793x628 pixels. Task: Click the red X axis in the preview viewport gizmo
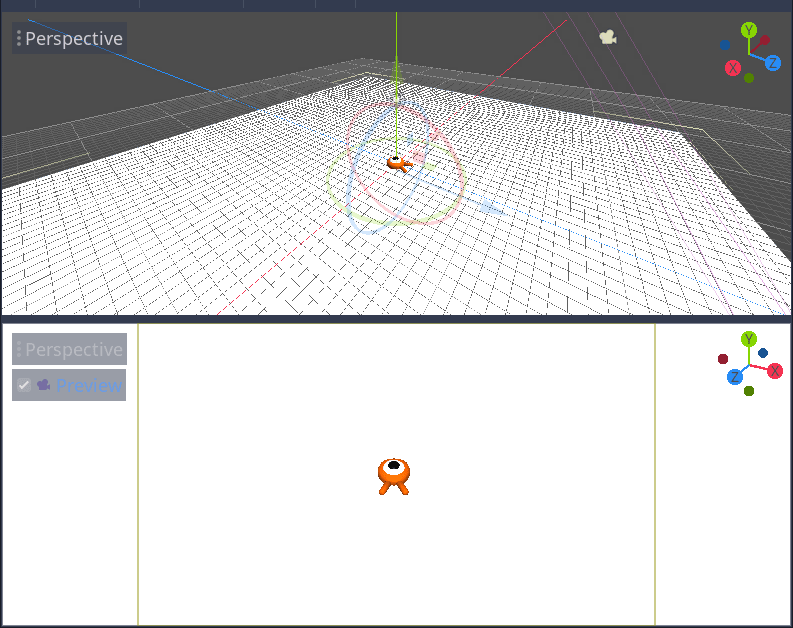pyautogui.click(x=775, y=371)
